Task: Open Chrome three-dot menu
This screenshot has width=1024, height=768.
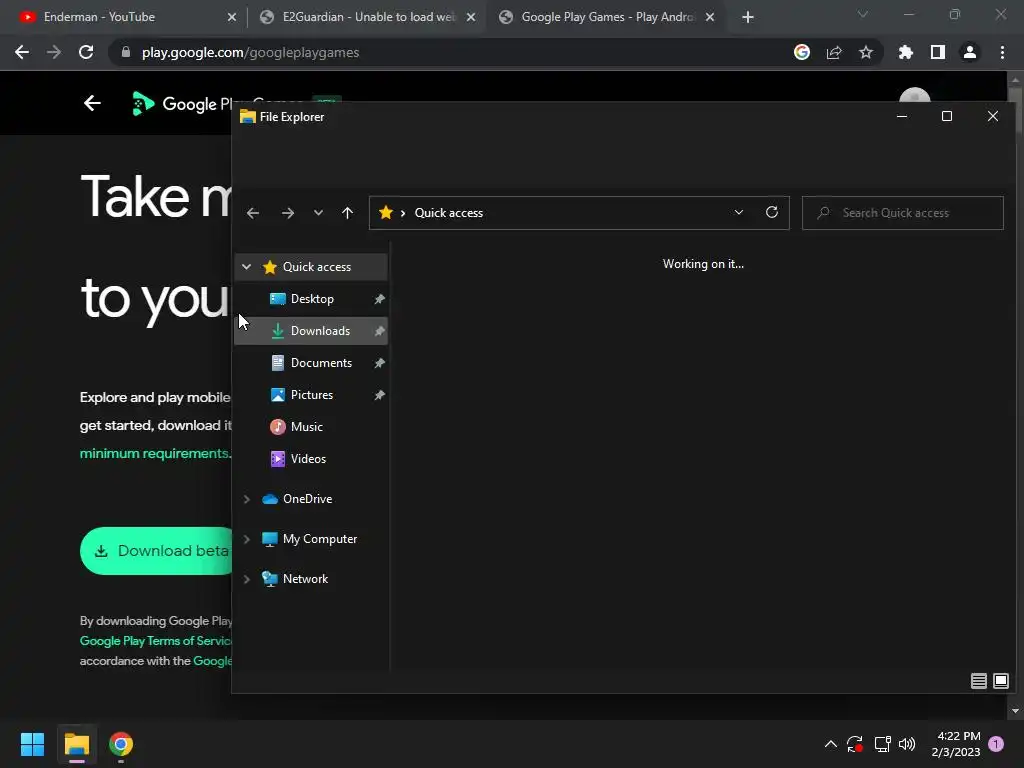Action: pyautogui.click(x=1002, y=52)
